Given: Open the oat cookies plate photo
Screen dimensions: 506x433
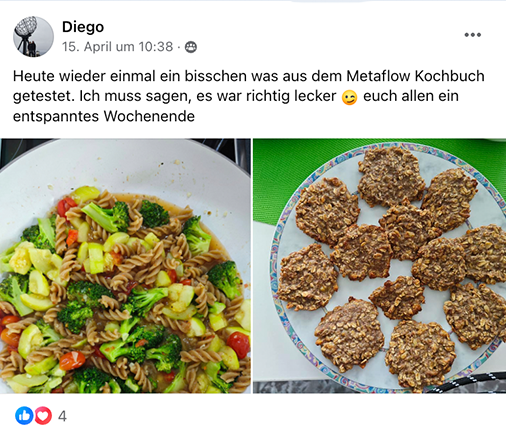Looking at the screenshot, I should (x=379, y=266).
